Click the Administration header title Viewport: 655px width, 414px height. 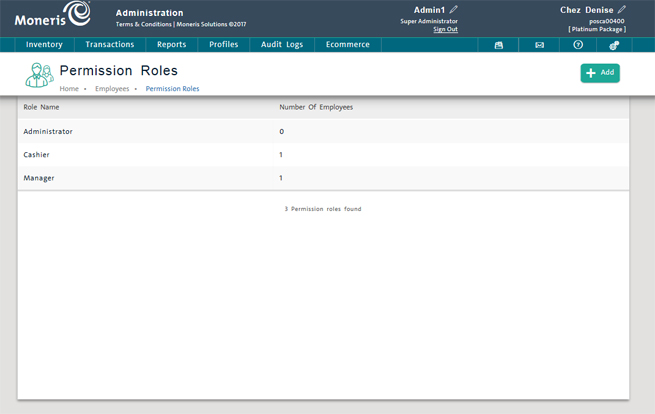point(150,13)
